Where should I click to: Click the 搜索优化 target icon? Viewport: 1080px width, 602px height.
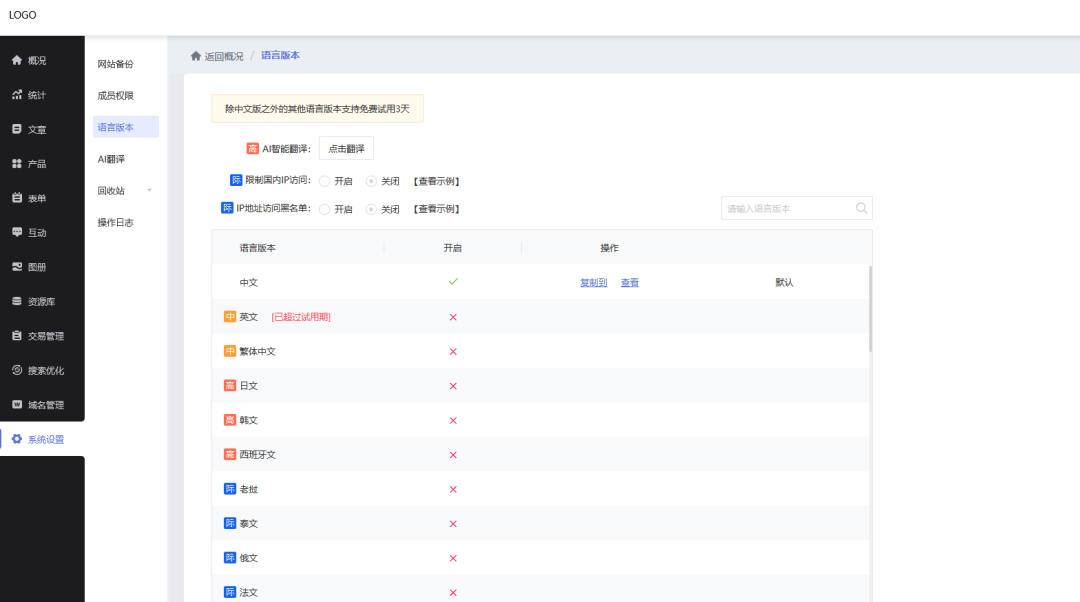[x=17, y=371]
